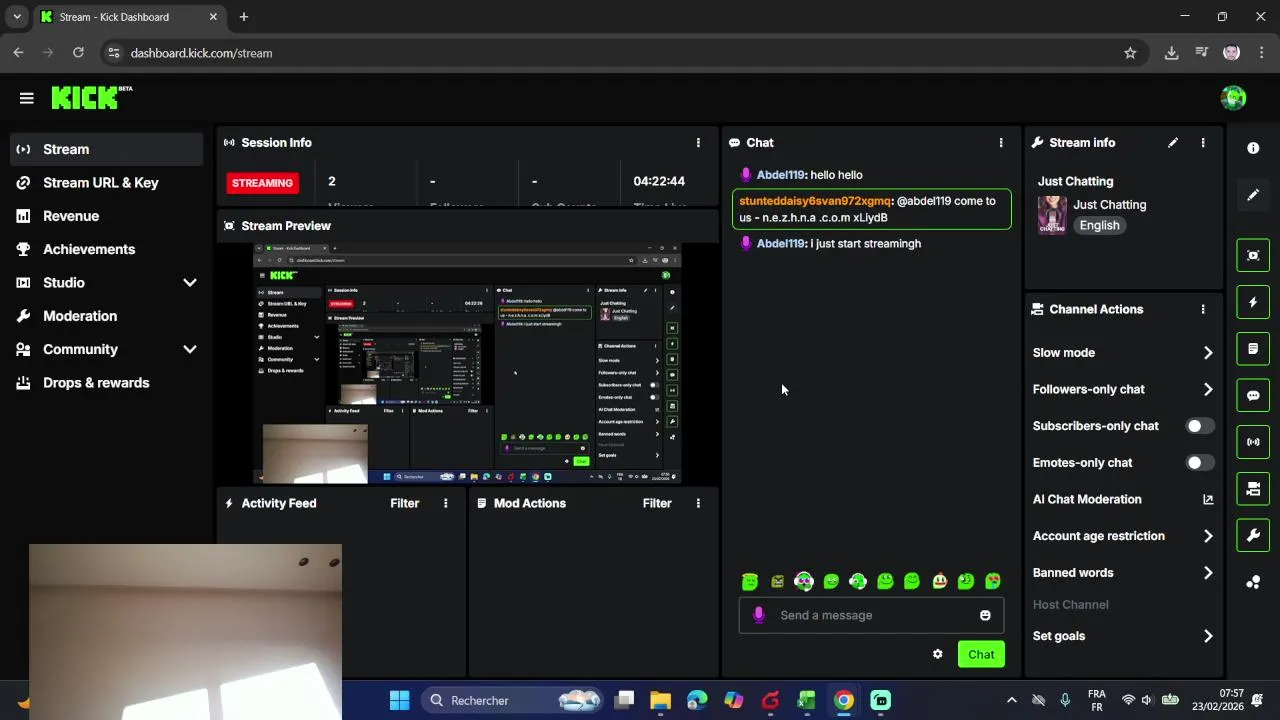Image resolution: width=1280 pixels, height=720 pixels.
Task: Send message with green Chat button
Action: point(981,654)
